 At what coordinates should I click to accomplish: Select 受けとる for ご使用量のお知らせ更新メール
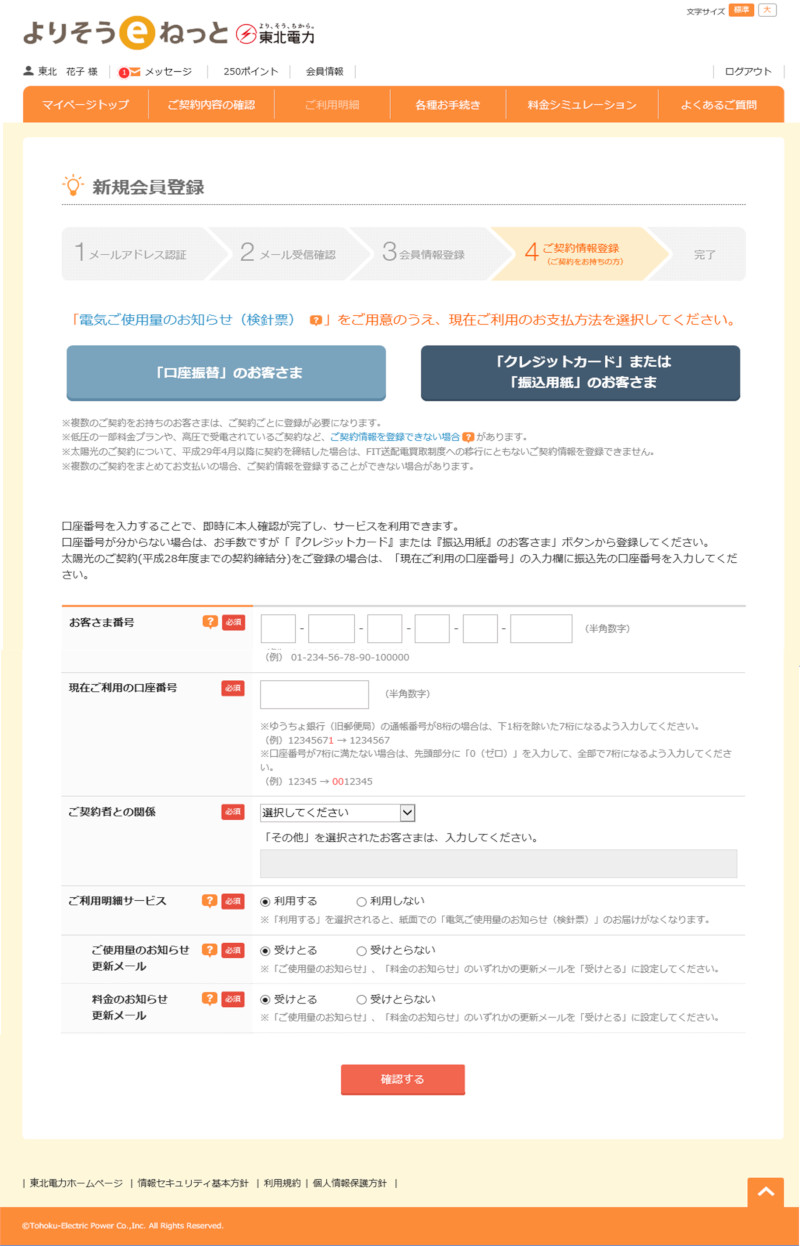(x=265, y=951)
